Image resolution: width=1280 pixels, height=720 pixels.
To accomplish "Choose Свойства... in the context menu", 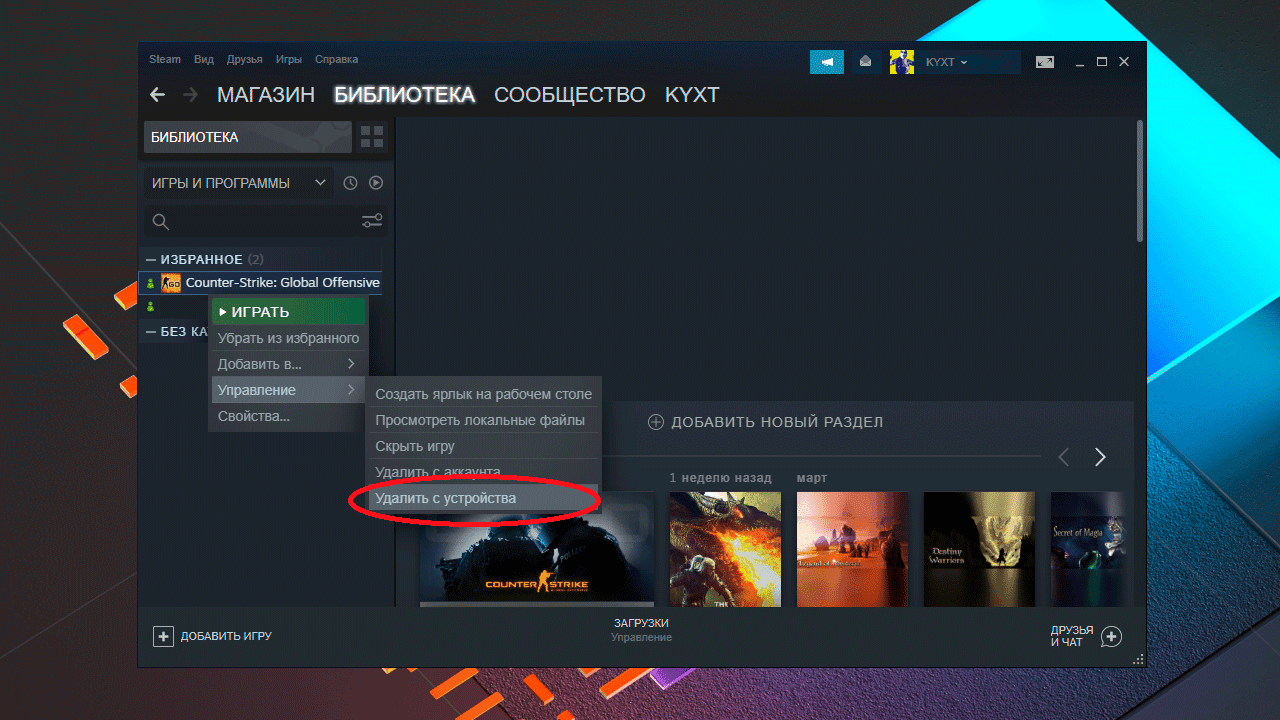I will 254,416.
